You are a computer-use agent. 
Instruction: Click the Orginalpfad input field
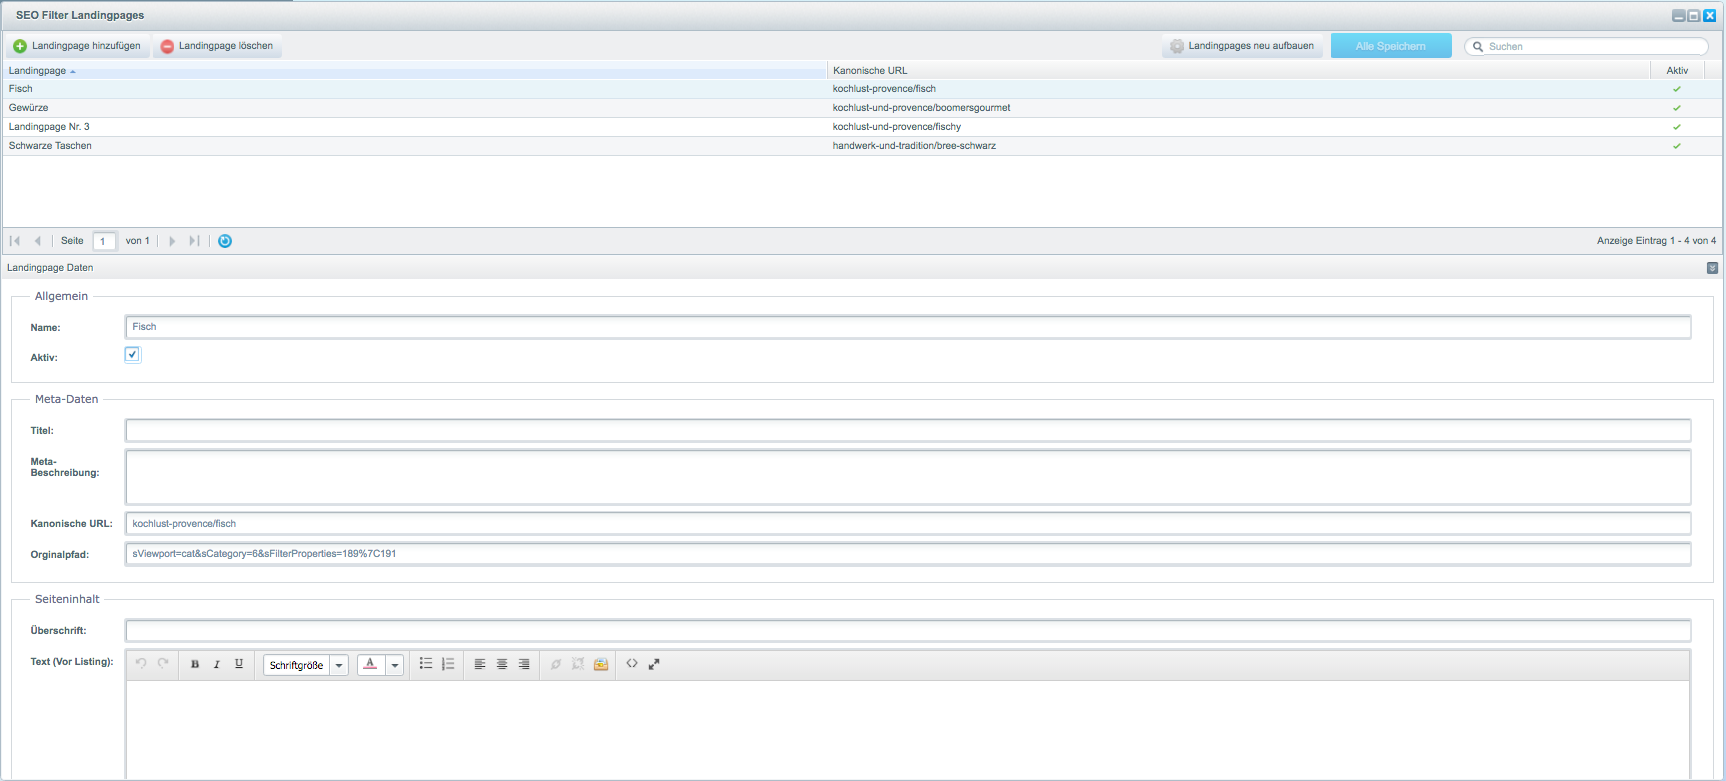click(x=908, y=554)
